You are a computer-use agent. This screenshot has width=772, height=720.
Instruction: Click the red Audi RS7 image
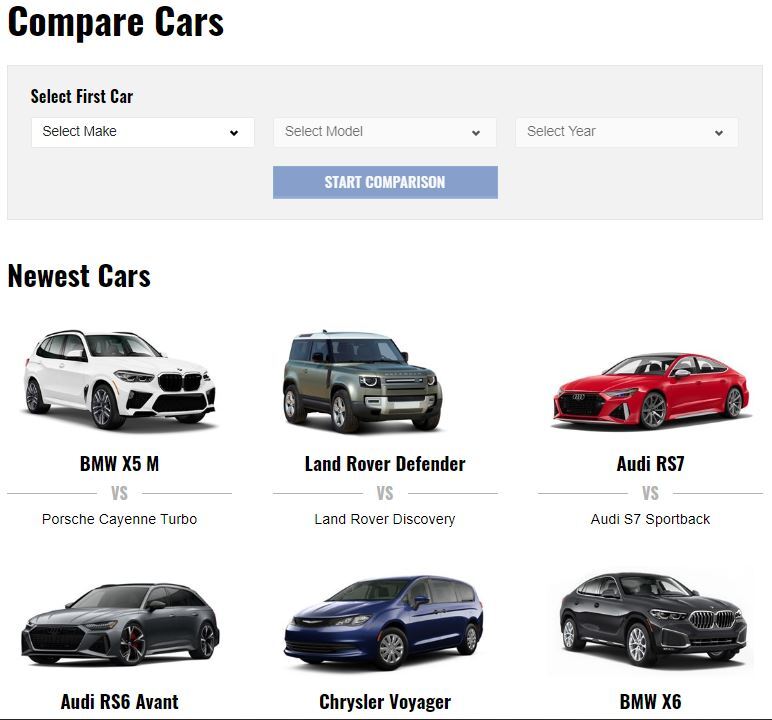(650, 390)
